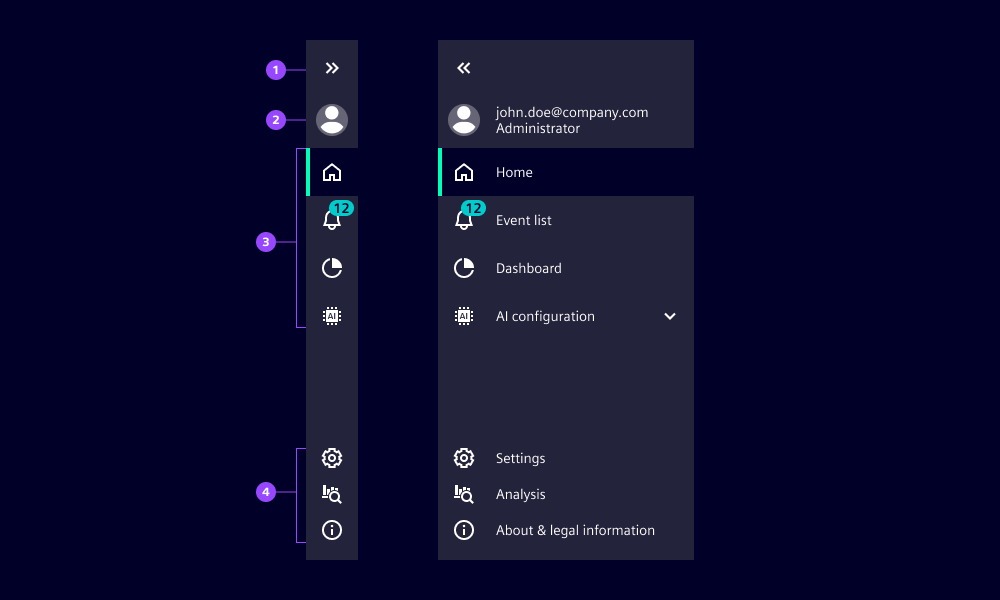The height and width of the screenshot is (600, 1000).
Task: Select the Settings gear icon
Action: [332, 458]
